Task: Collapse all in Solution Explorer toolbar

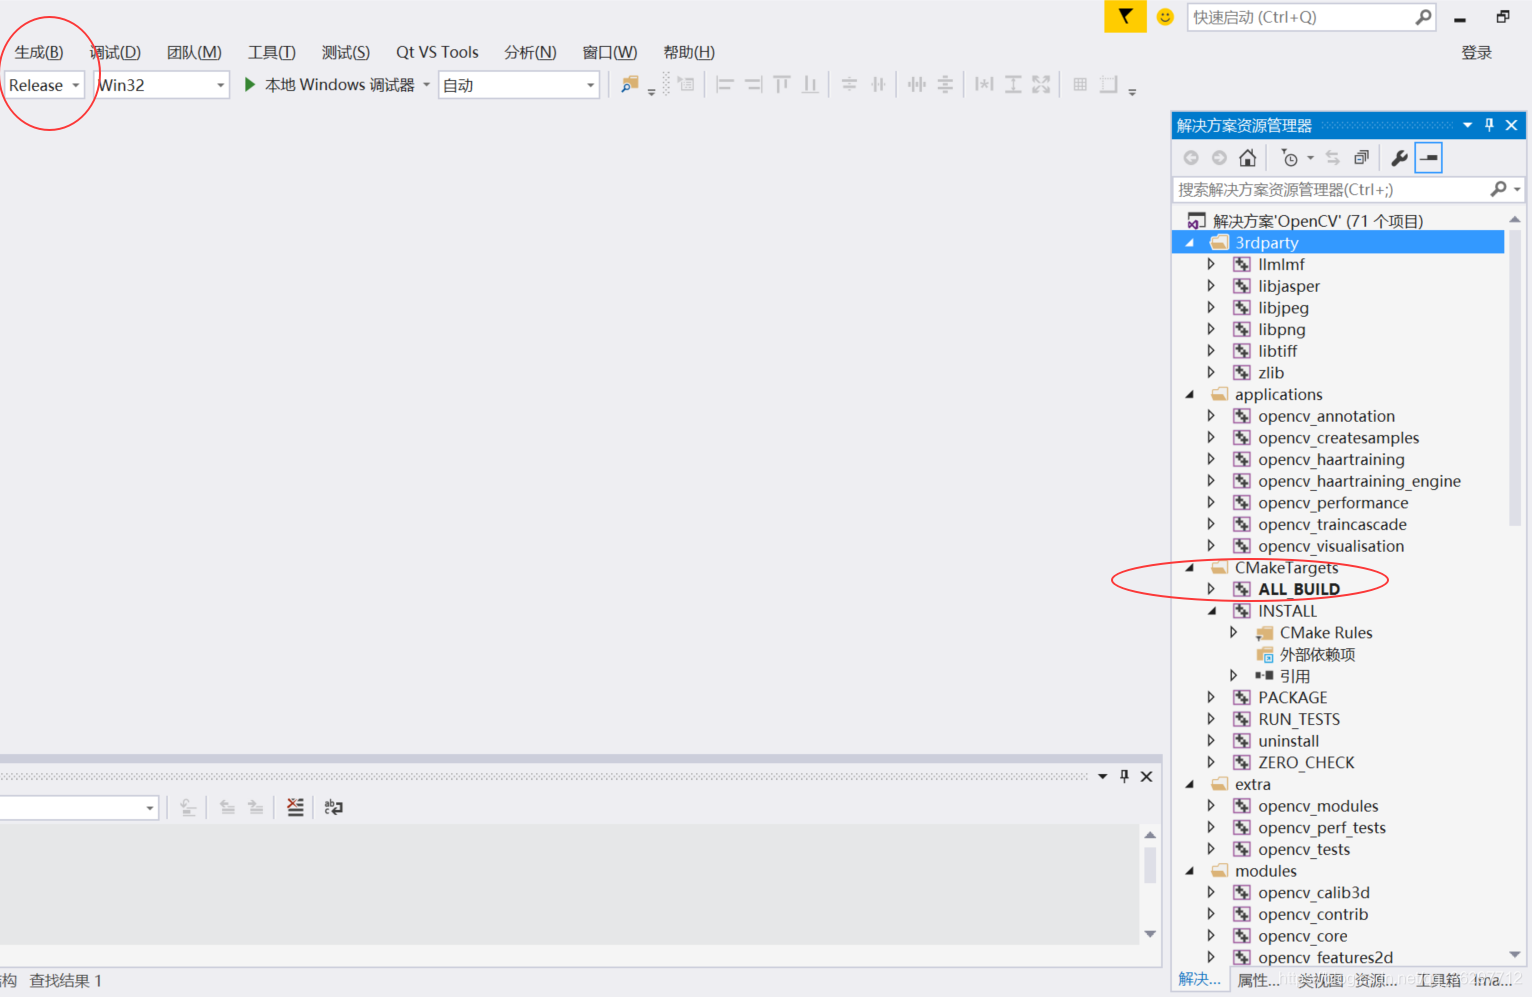Action: point(1361,158)
